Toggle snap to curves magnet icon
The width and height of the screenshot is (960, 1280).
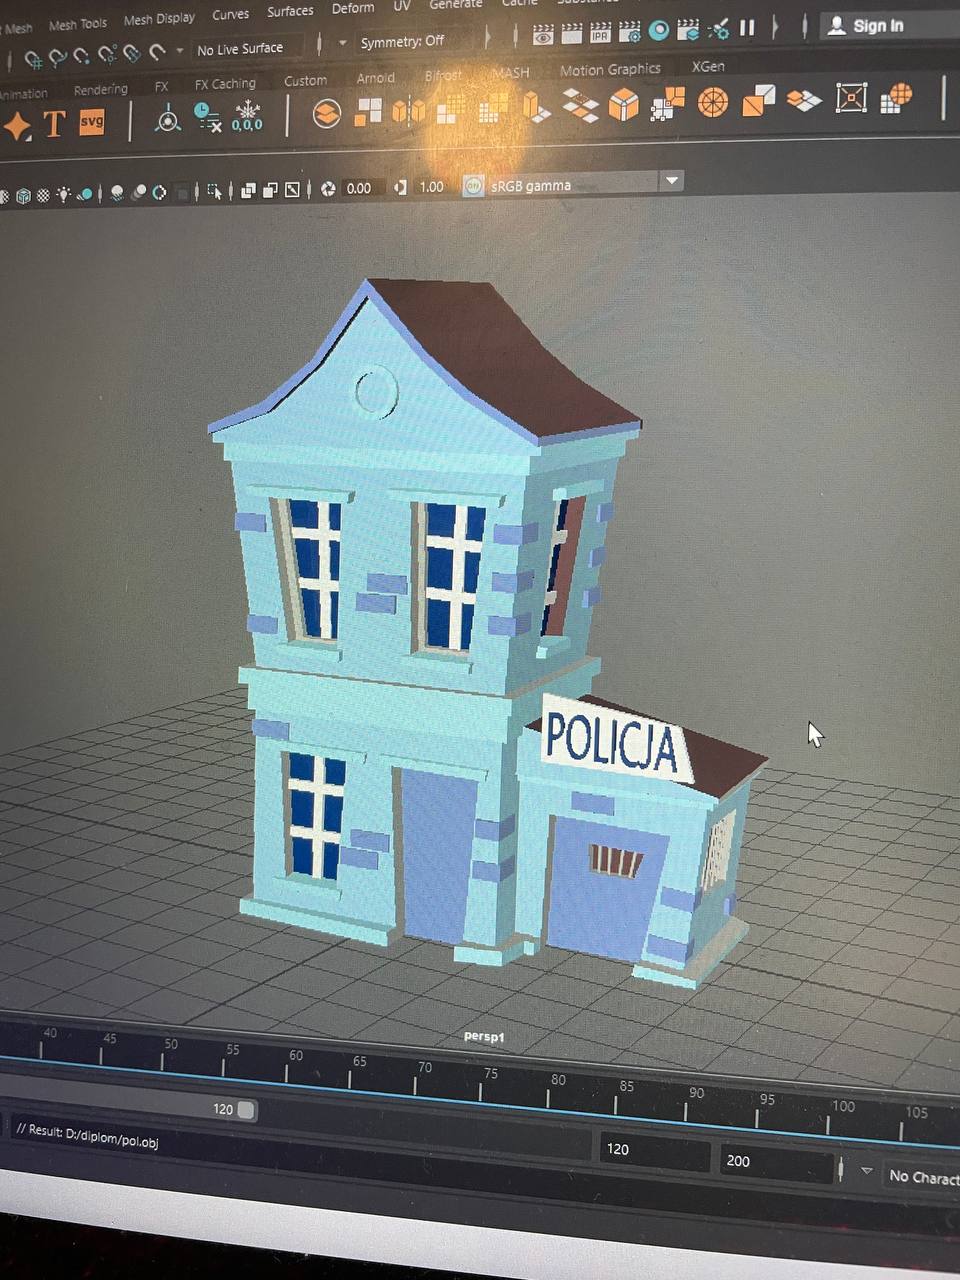[x=57, y=57]
